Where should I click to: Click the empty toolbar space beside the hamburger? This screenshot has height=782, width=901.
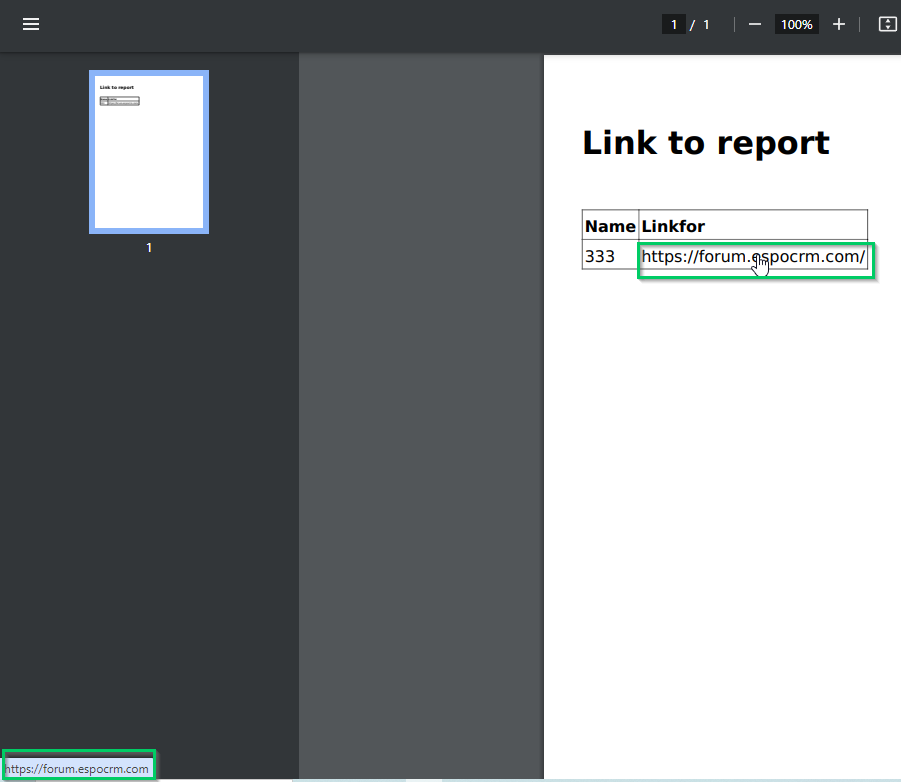pos(300,24)
